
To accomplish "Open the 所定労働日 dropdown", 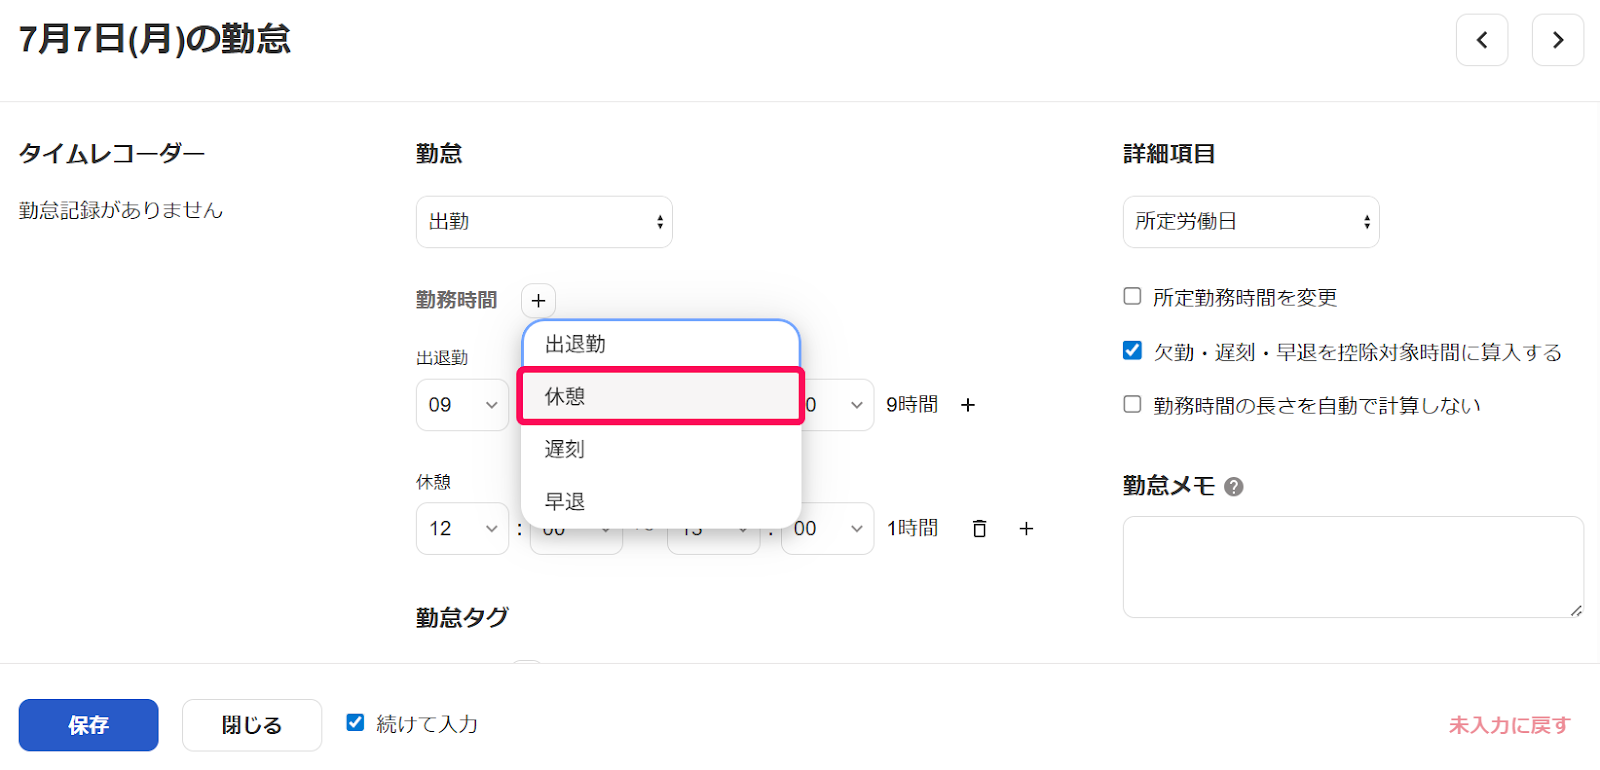I will (x=1251, y=222).
